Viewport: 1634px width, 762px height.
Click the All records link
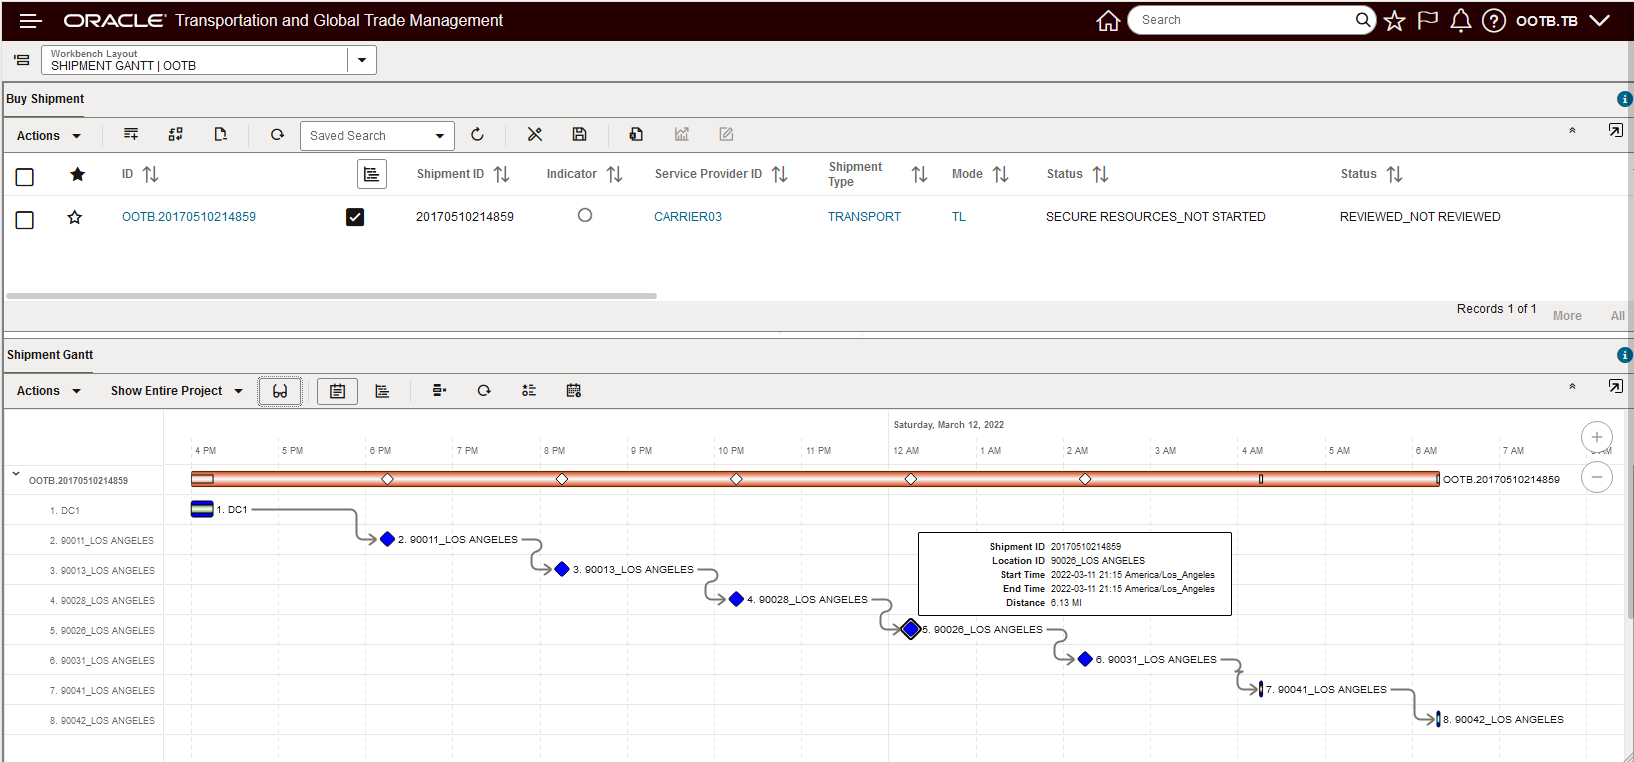[x=1618, y=316]
